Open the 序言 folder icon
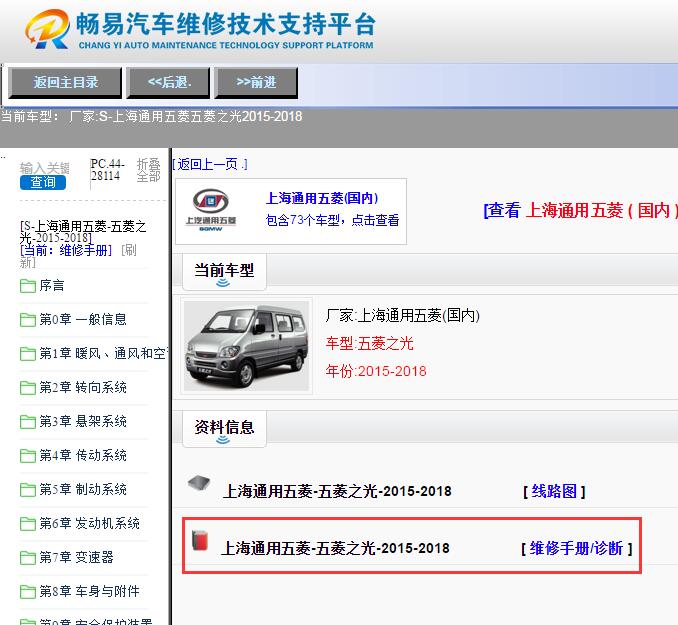The width and height of the screenshot is (678, 625). tap(28, 286)
